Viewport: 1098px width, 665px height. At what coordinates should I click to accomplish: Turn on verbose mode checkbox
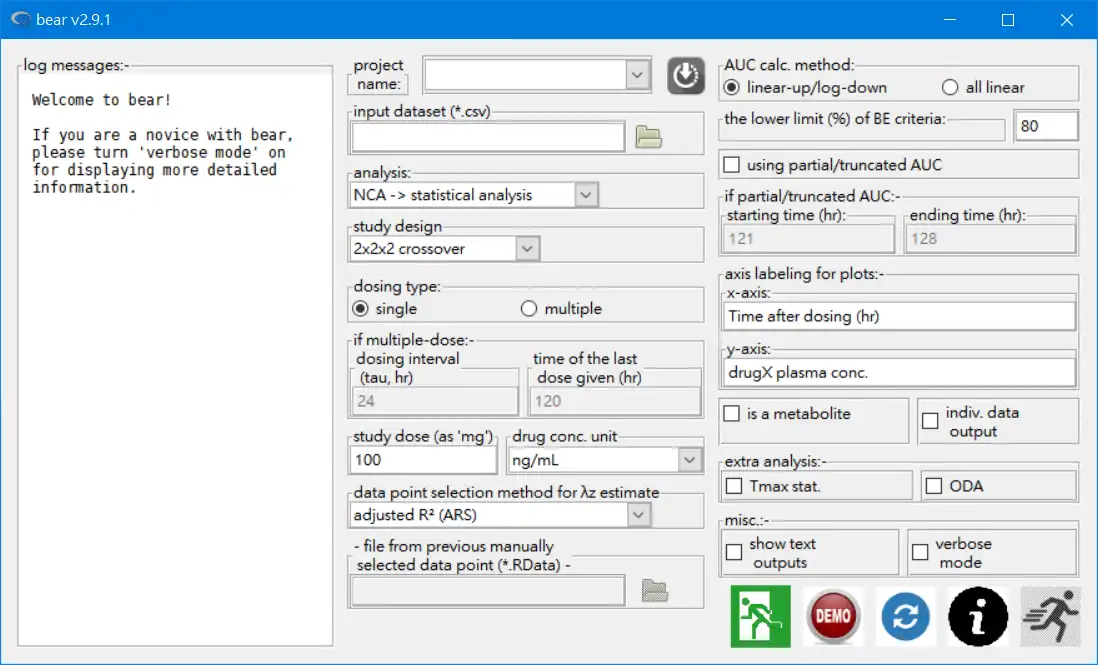click(920, 552)
